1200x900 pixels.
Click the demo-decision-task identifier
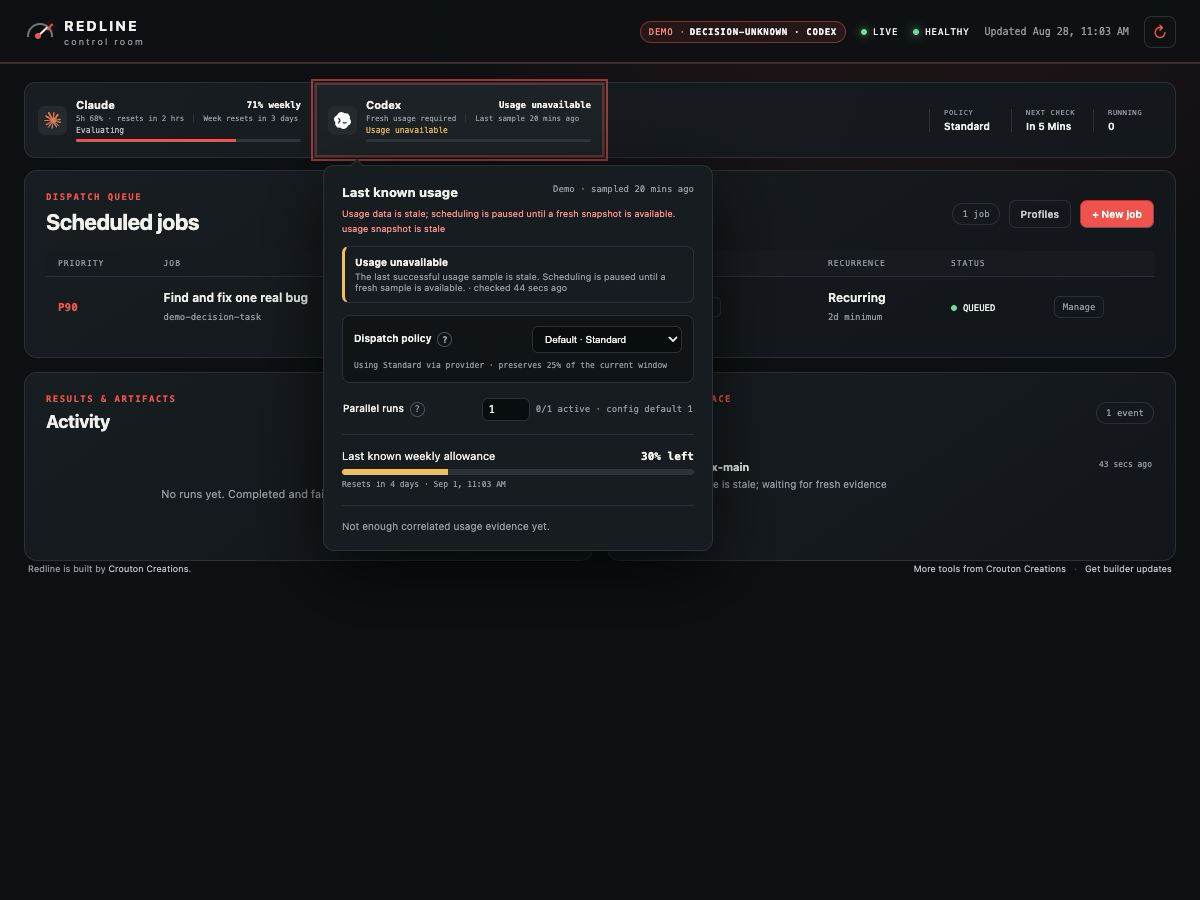212,317
